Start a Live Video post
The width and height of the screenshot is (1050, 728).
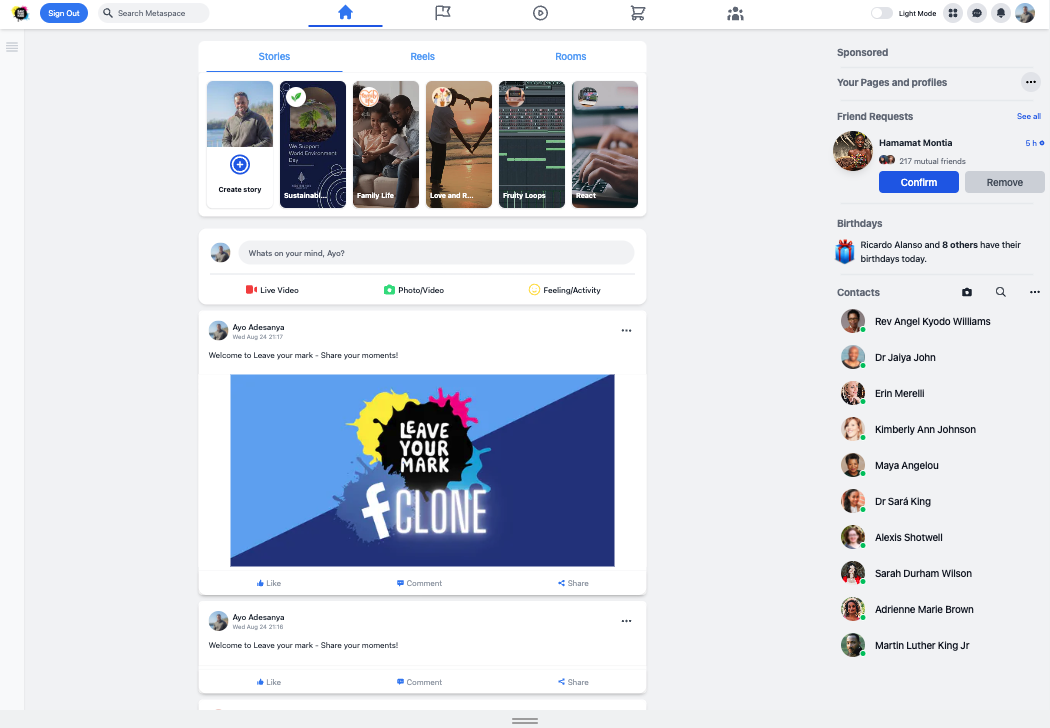click(272, 290)
